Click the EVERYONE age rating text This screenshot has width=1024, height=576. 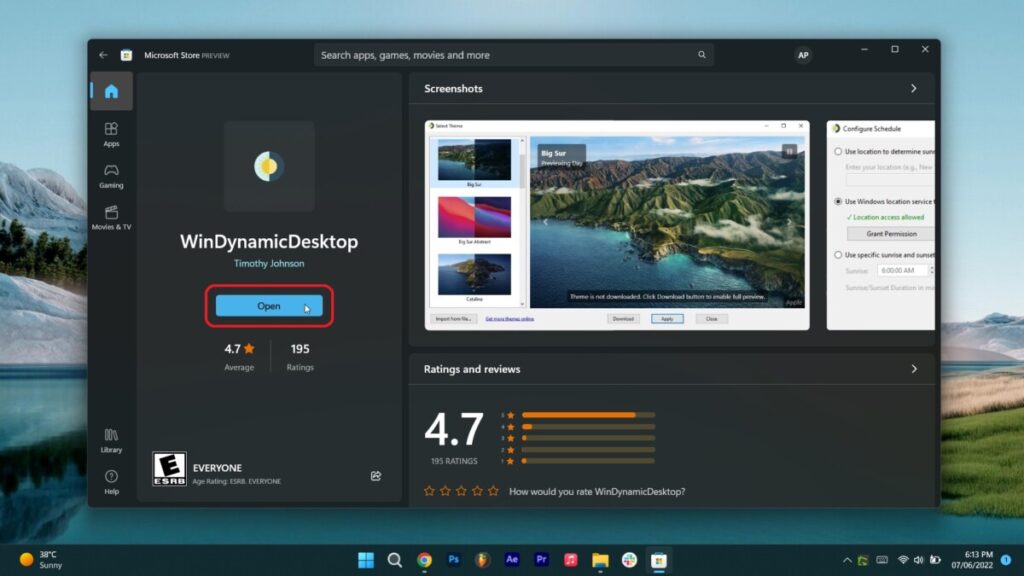(217, 468)
